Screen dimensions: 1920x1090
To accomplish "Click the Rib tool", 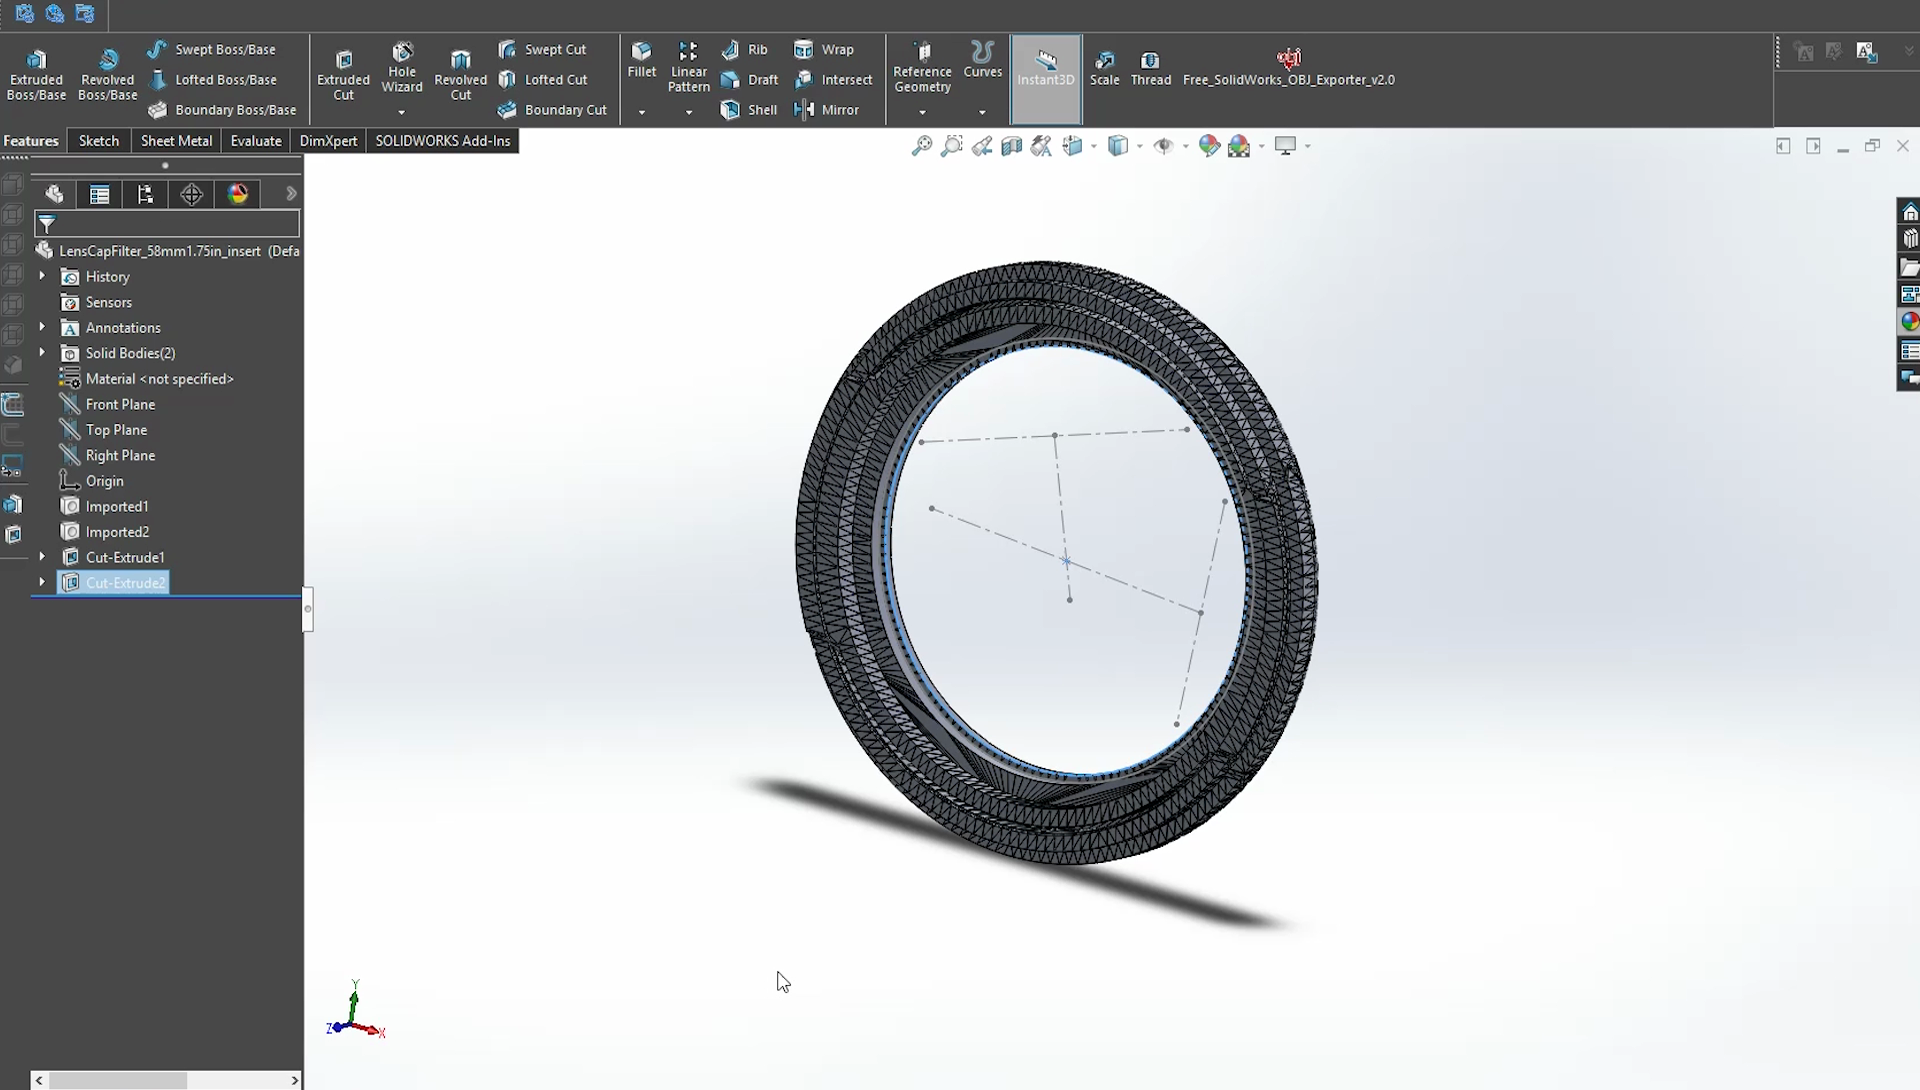I will pos(744,49).
